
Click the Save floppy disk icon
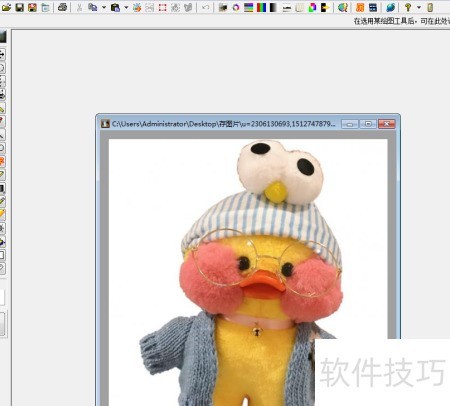(x=20, y=7)
